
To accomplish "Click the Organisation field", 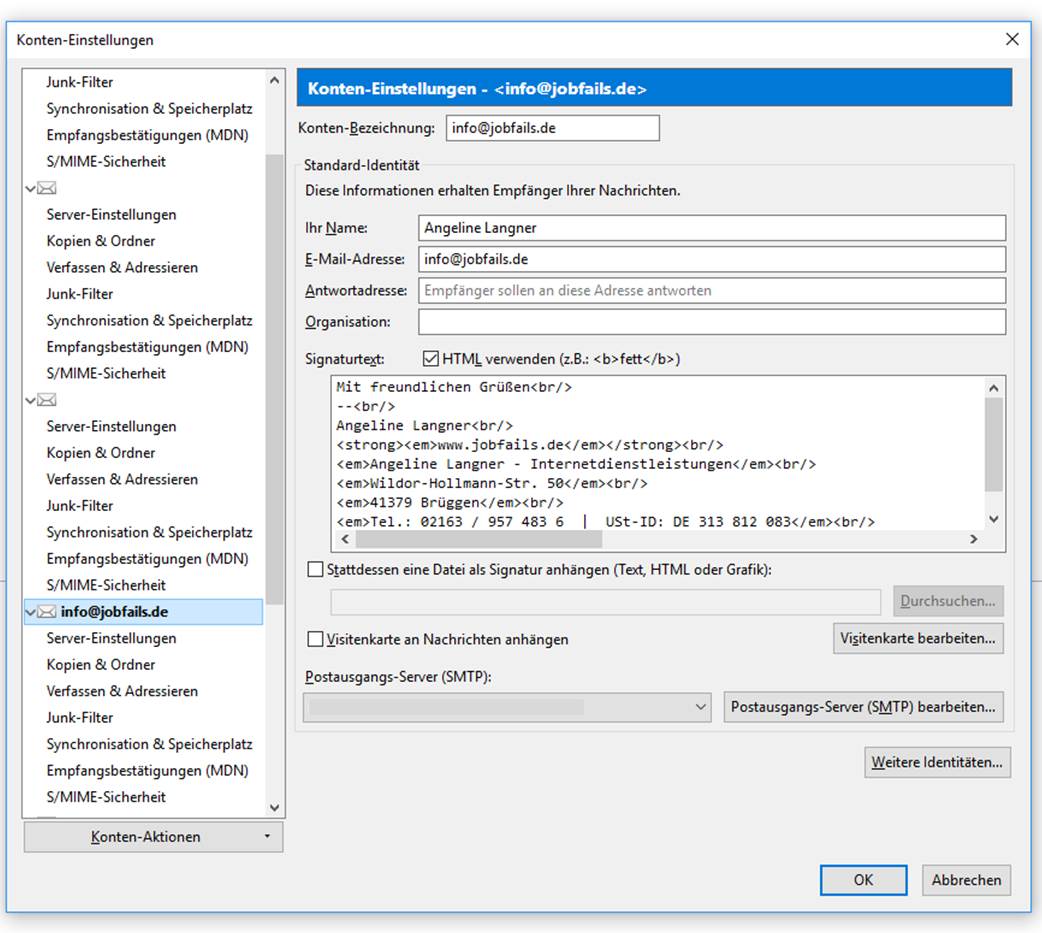I will tap(712, 322).
